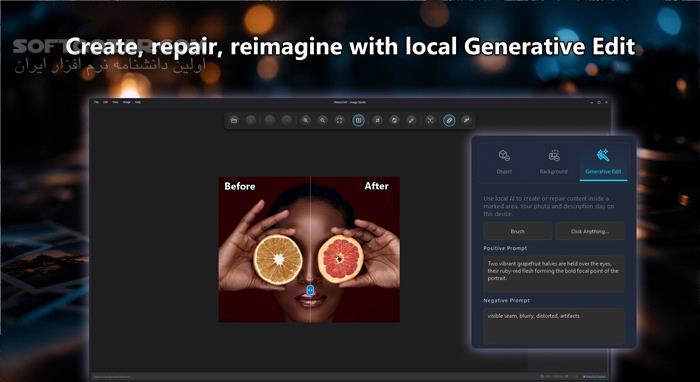The width and height of the screenshot is (700, 382).
Task: Click the copy icon left of the magnifier
Action: click(x=305, y=120)
